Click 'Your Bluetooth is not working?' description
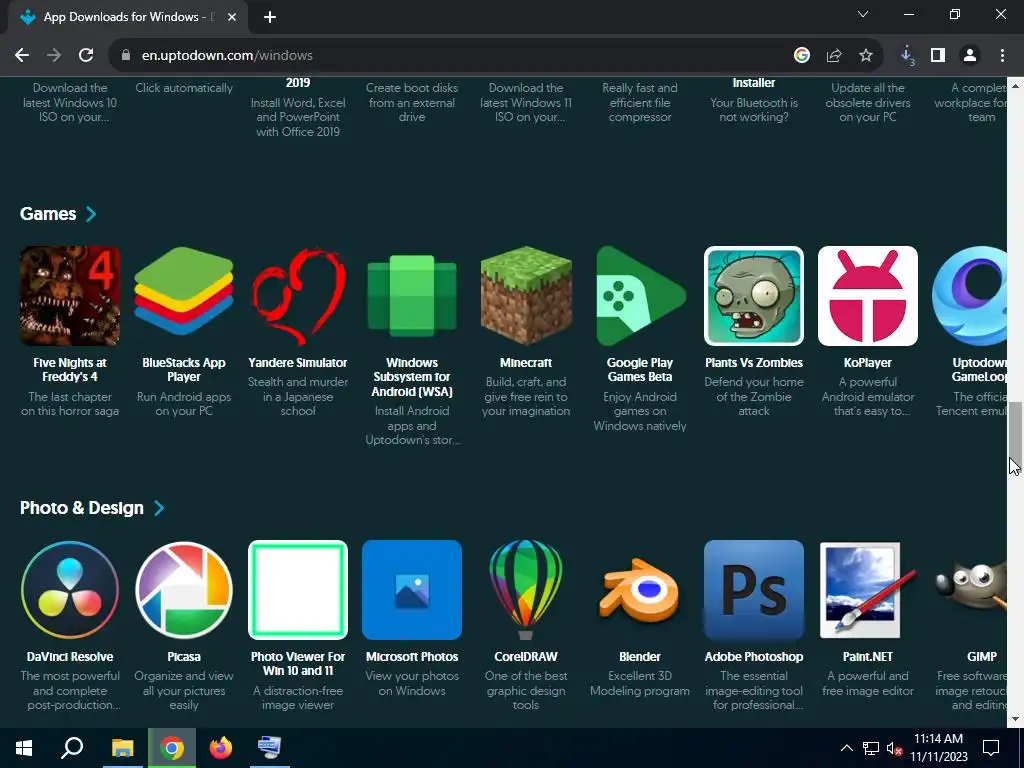 pyautogui.click(x=754, y=110)
